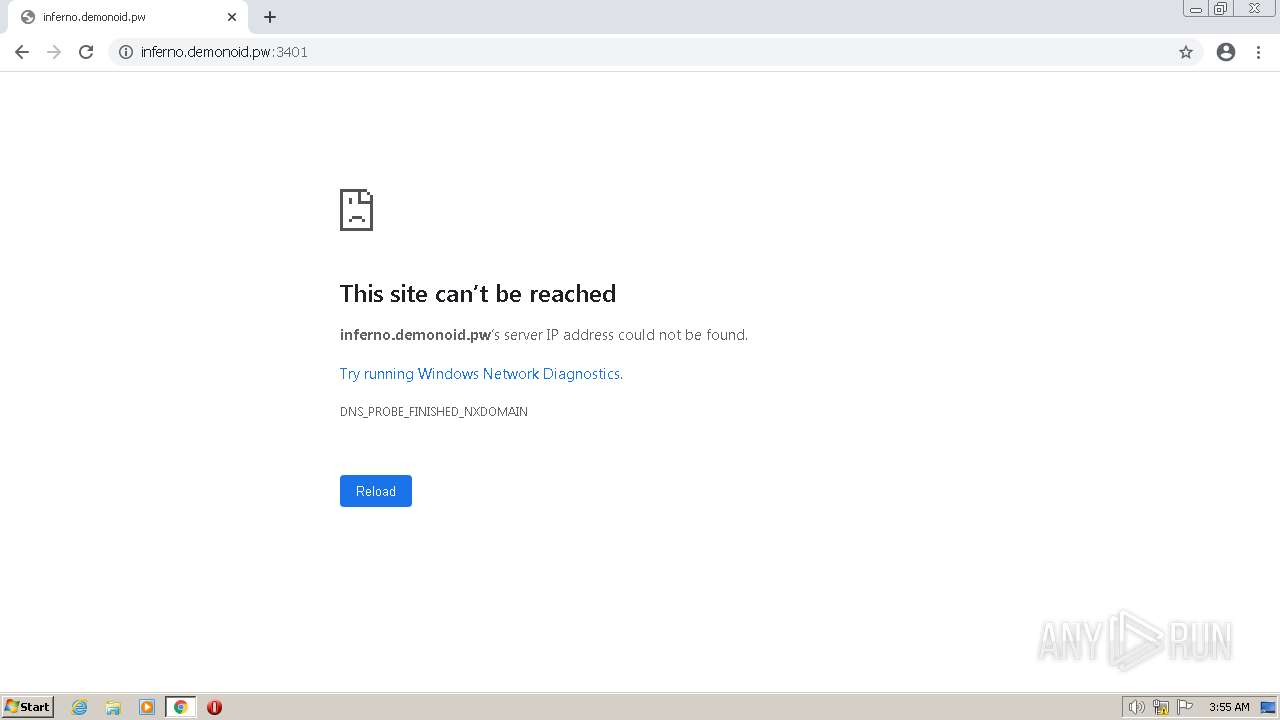This screenshot has width=1280, height=720.
Task: Open a new tab with the plus button
Action: 270,17
